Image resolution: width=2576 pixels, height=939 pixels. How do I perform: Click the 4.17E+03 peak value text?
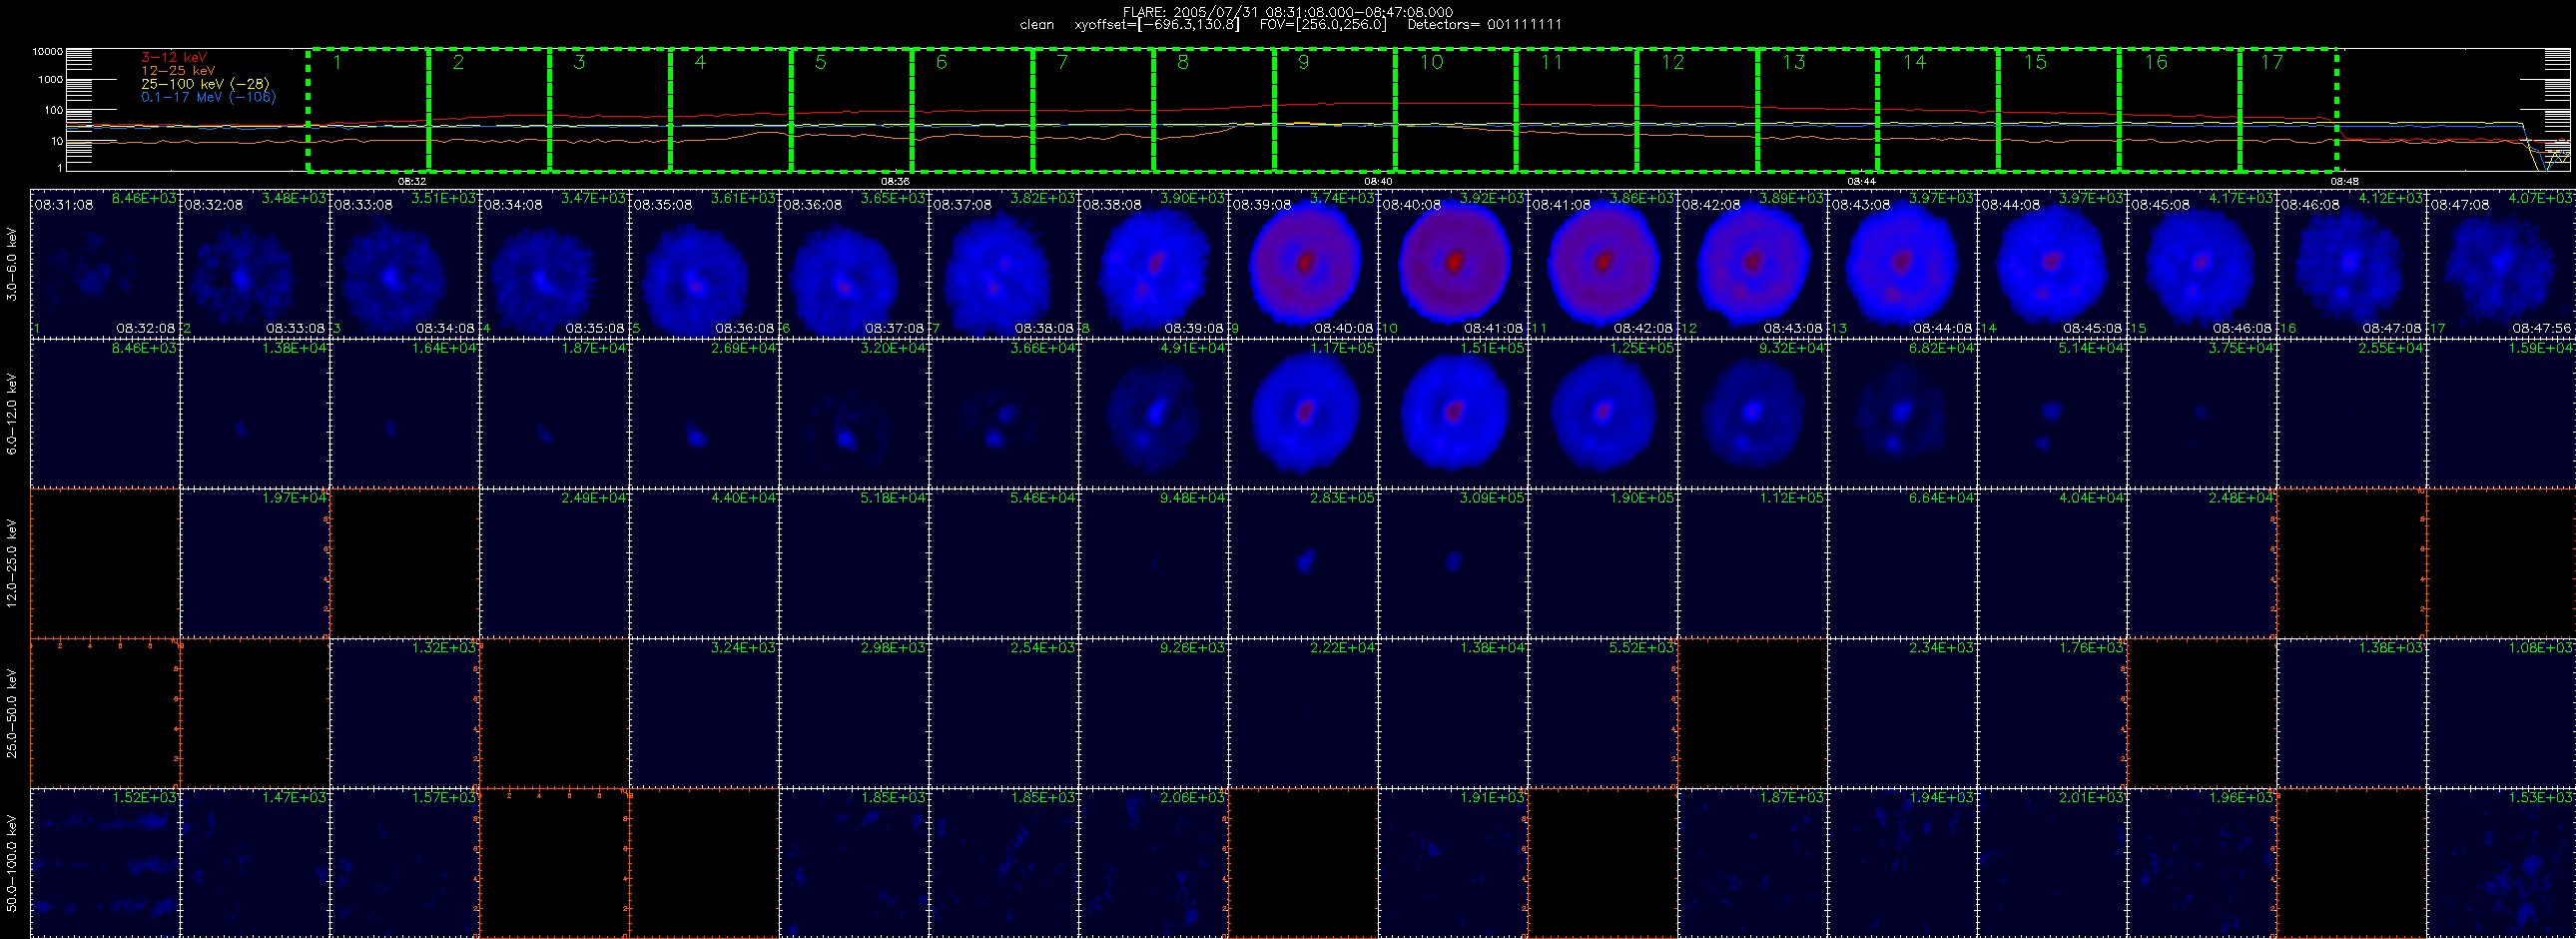pyautogui.click(x=2242, y=198)
